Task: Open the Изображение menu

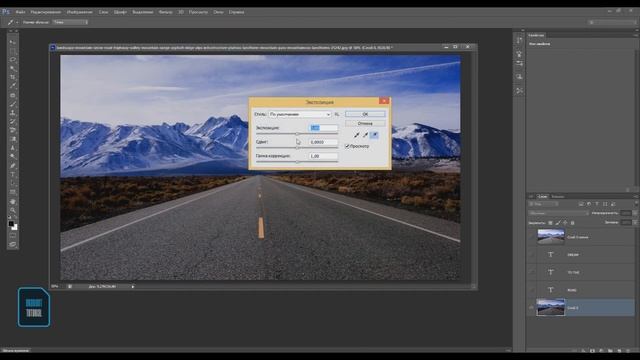Action: (80, 12)
